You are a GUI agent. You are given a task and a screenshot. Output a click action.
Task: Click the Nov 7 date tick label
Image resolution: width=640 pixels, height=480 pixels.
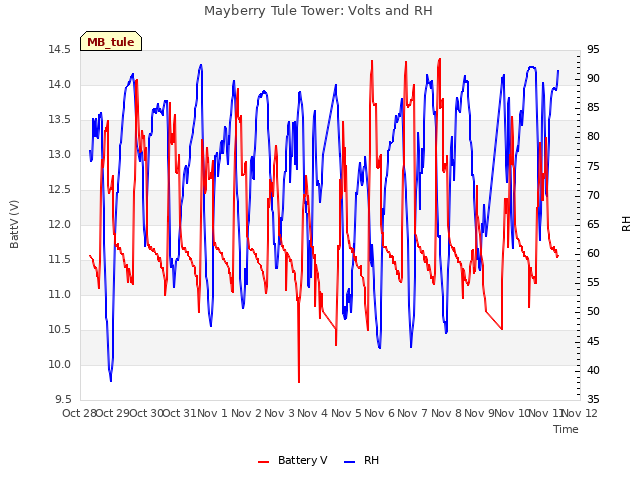click(413, 413)
